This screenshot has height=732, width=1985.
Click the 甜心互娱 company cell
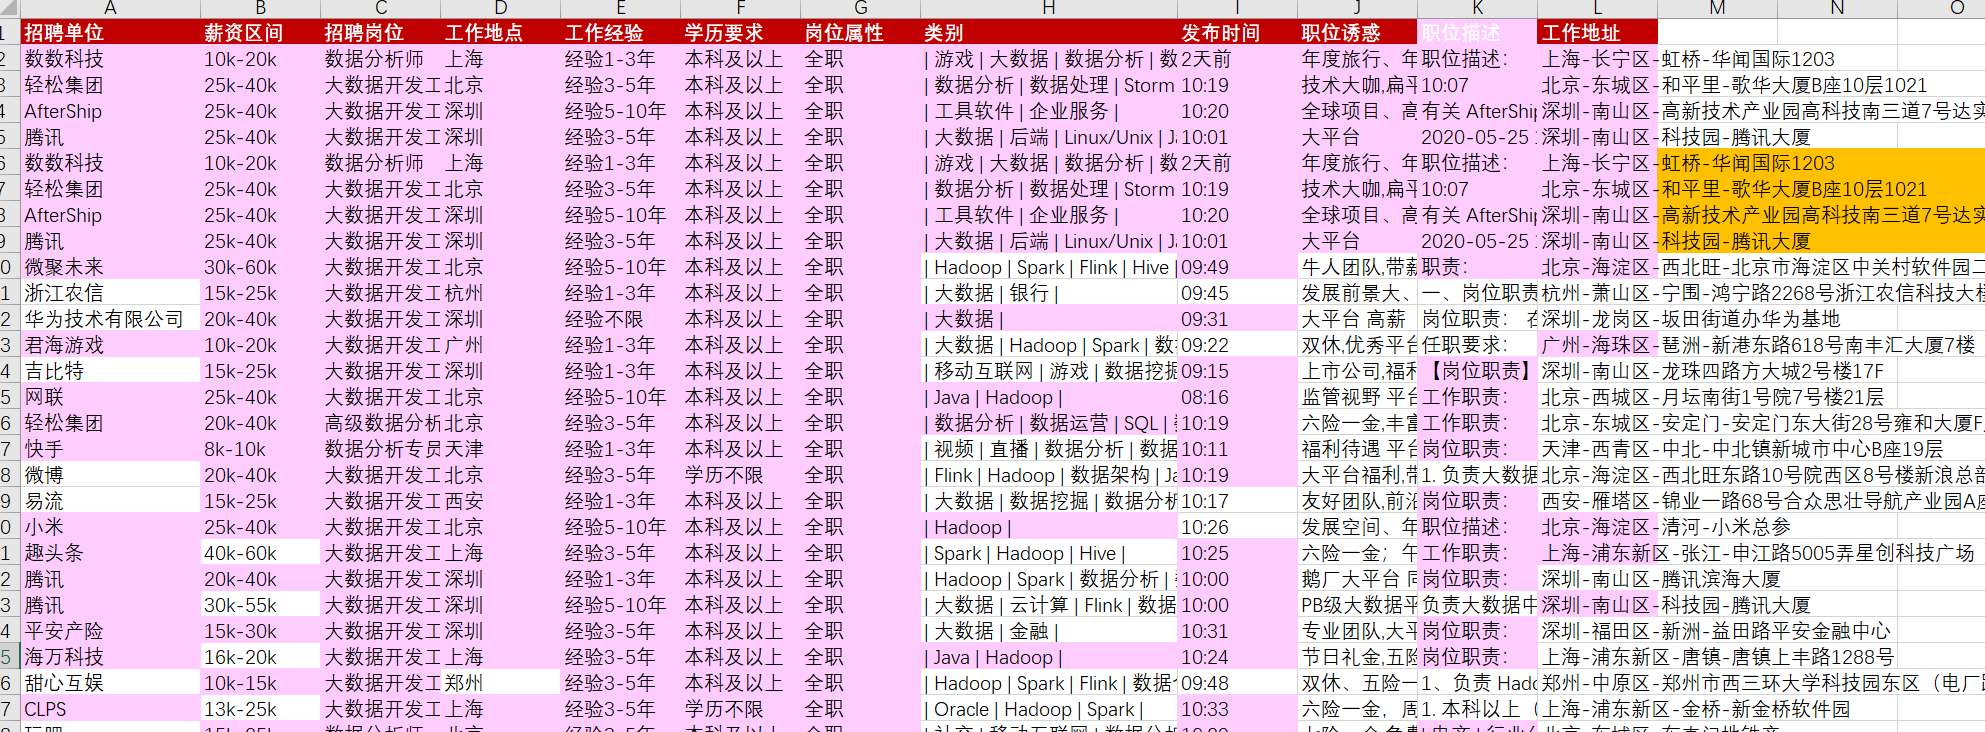click(x=110, y=683)
